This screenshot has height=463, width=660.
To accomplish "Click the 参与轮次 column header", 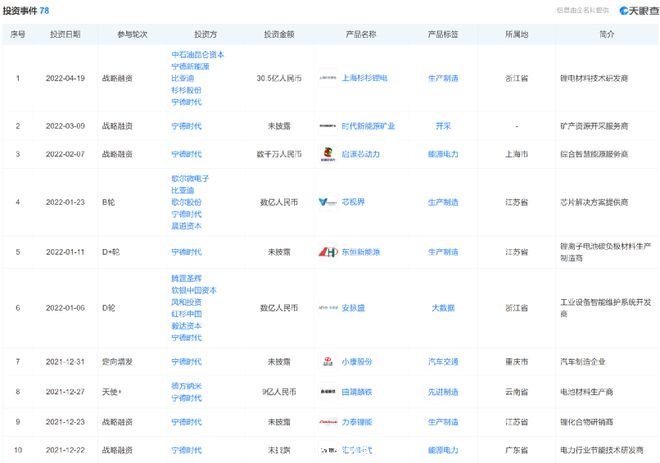I will [132, 35].
